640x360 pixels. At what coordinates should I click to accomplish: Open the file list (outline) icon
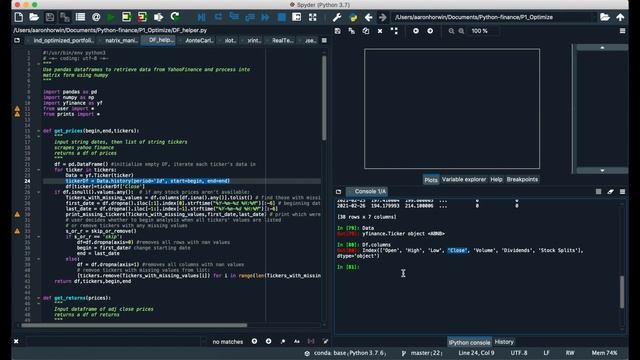click(x=80, y=17)
